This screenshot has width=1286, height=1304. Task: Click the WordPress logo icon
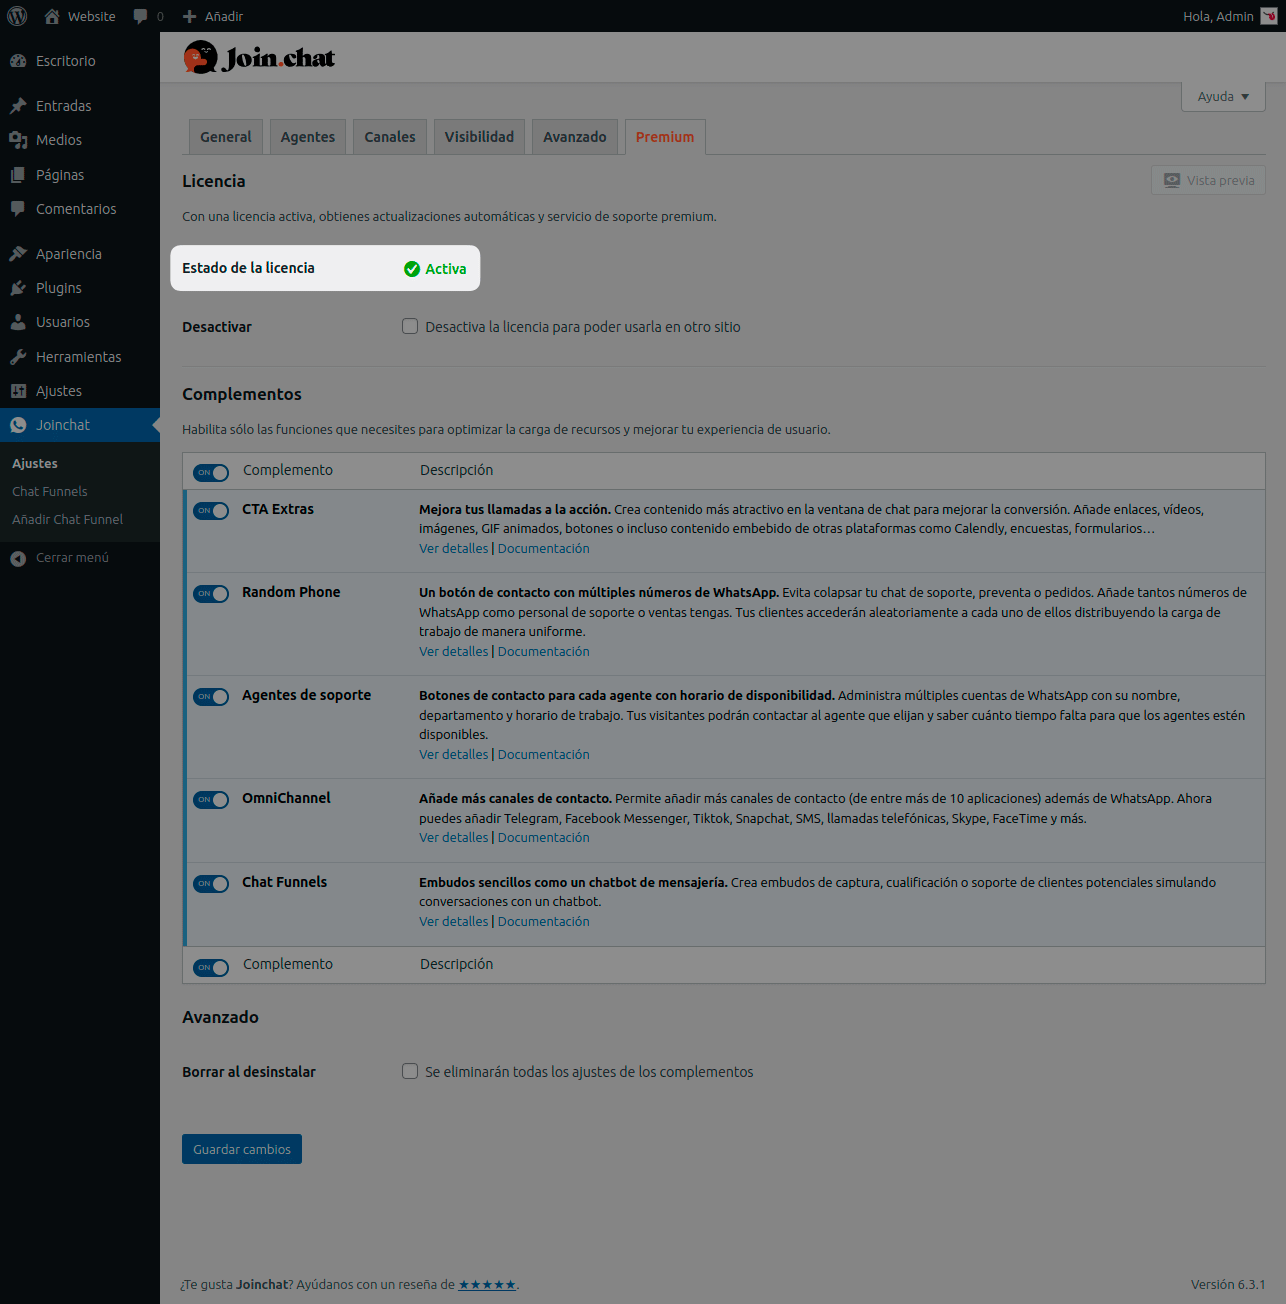[17, 16]
